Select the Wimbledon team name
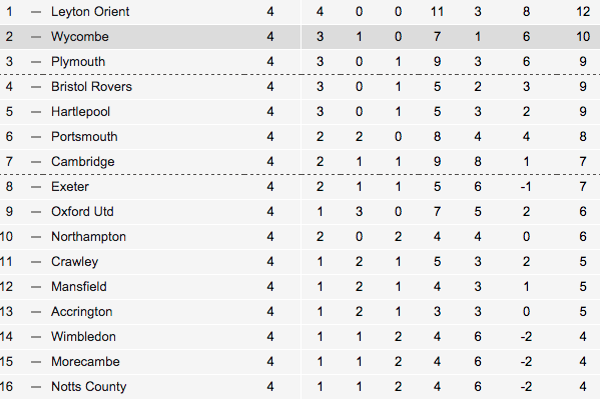Image resolution: width=600 pixels, height=400 pixels. [83, 336]
